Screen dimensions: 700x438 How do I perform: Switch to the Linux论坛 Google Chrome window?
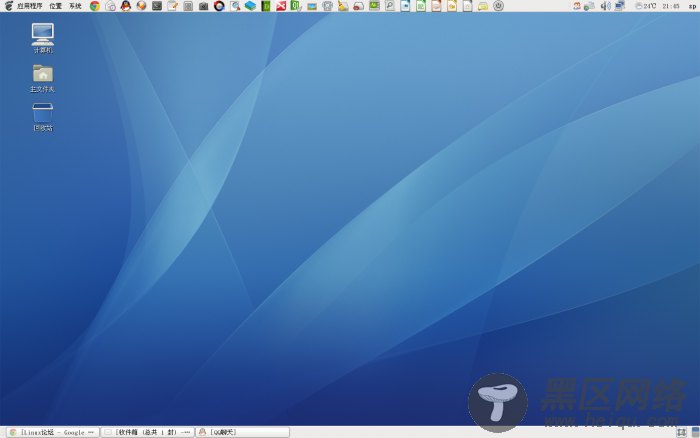point(52,432)
